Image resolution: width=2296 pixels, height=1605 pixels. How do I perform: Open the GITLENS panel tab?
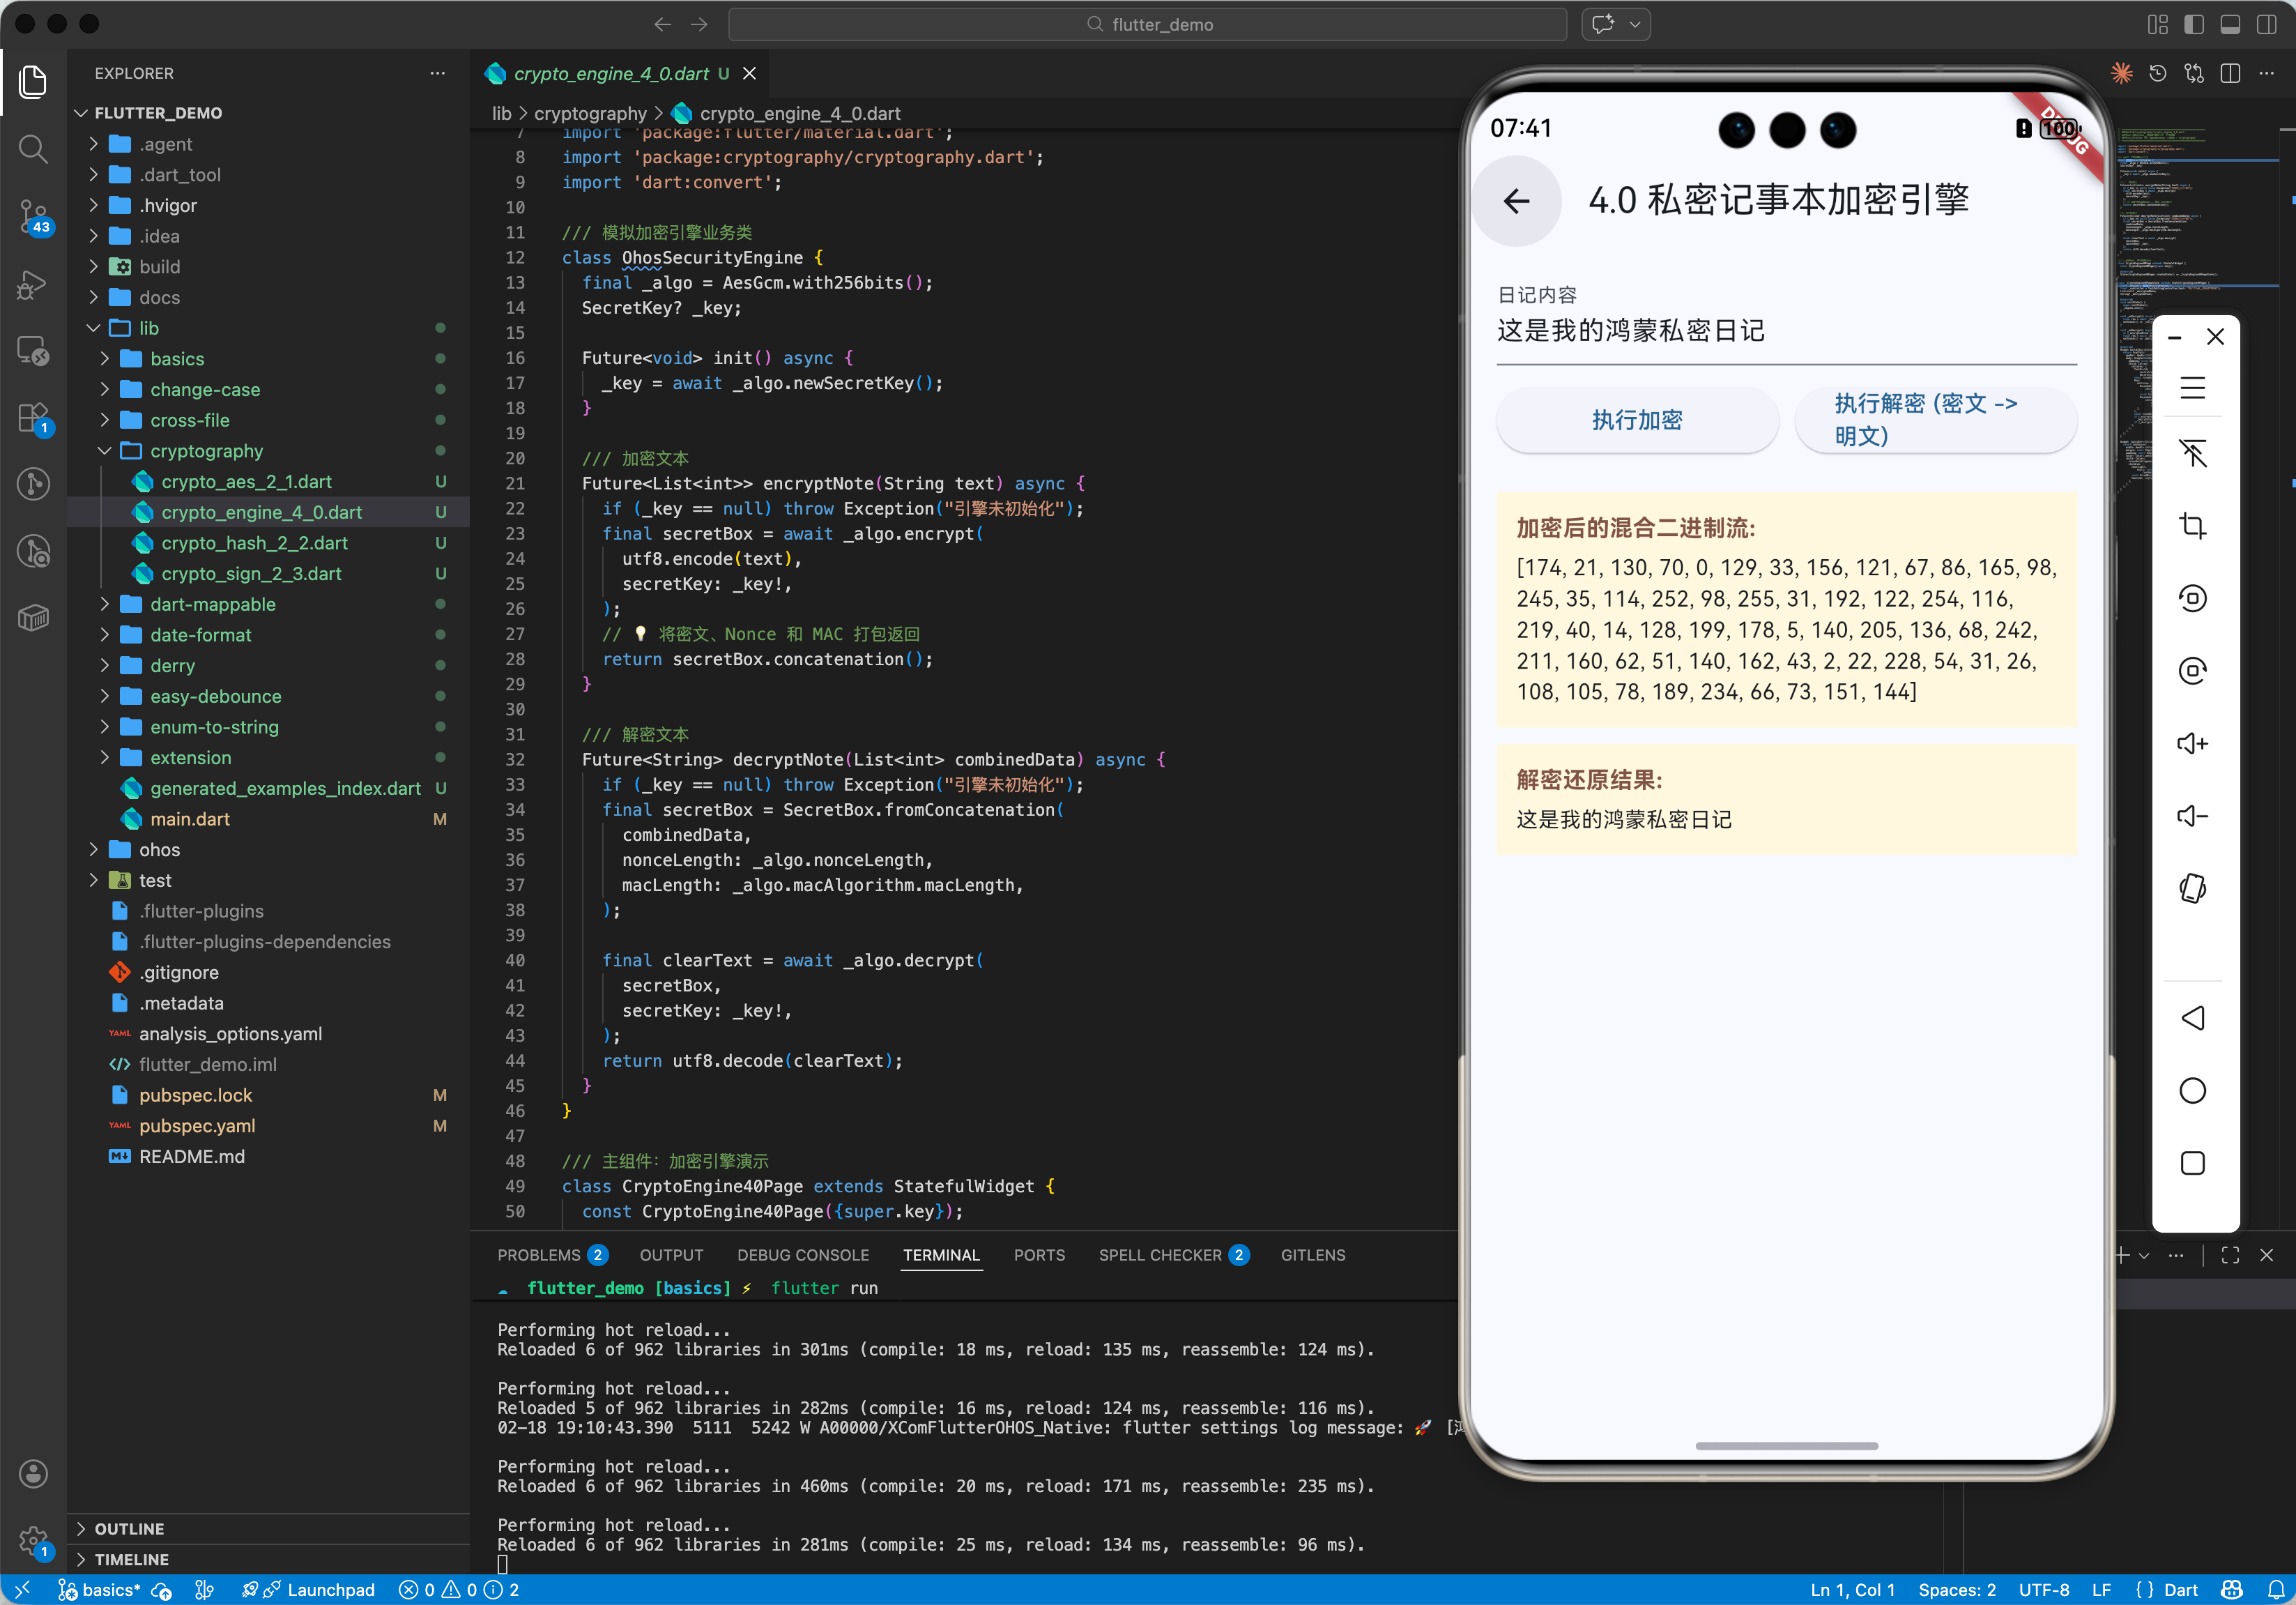click(1312, 1255)
